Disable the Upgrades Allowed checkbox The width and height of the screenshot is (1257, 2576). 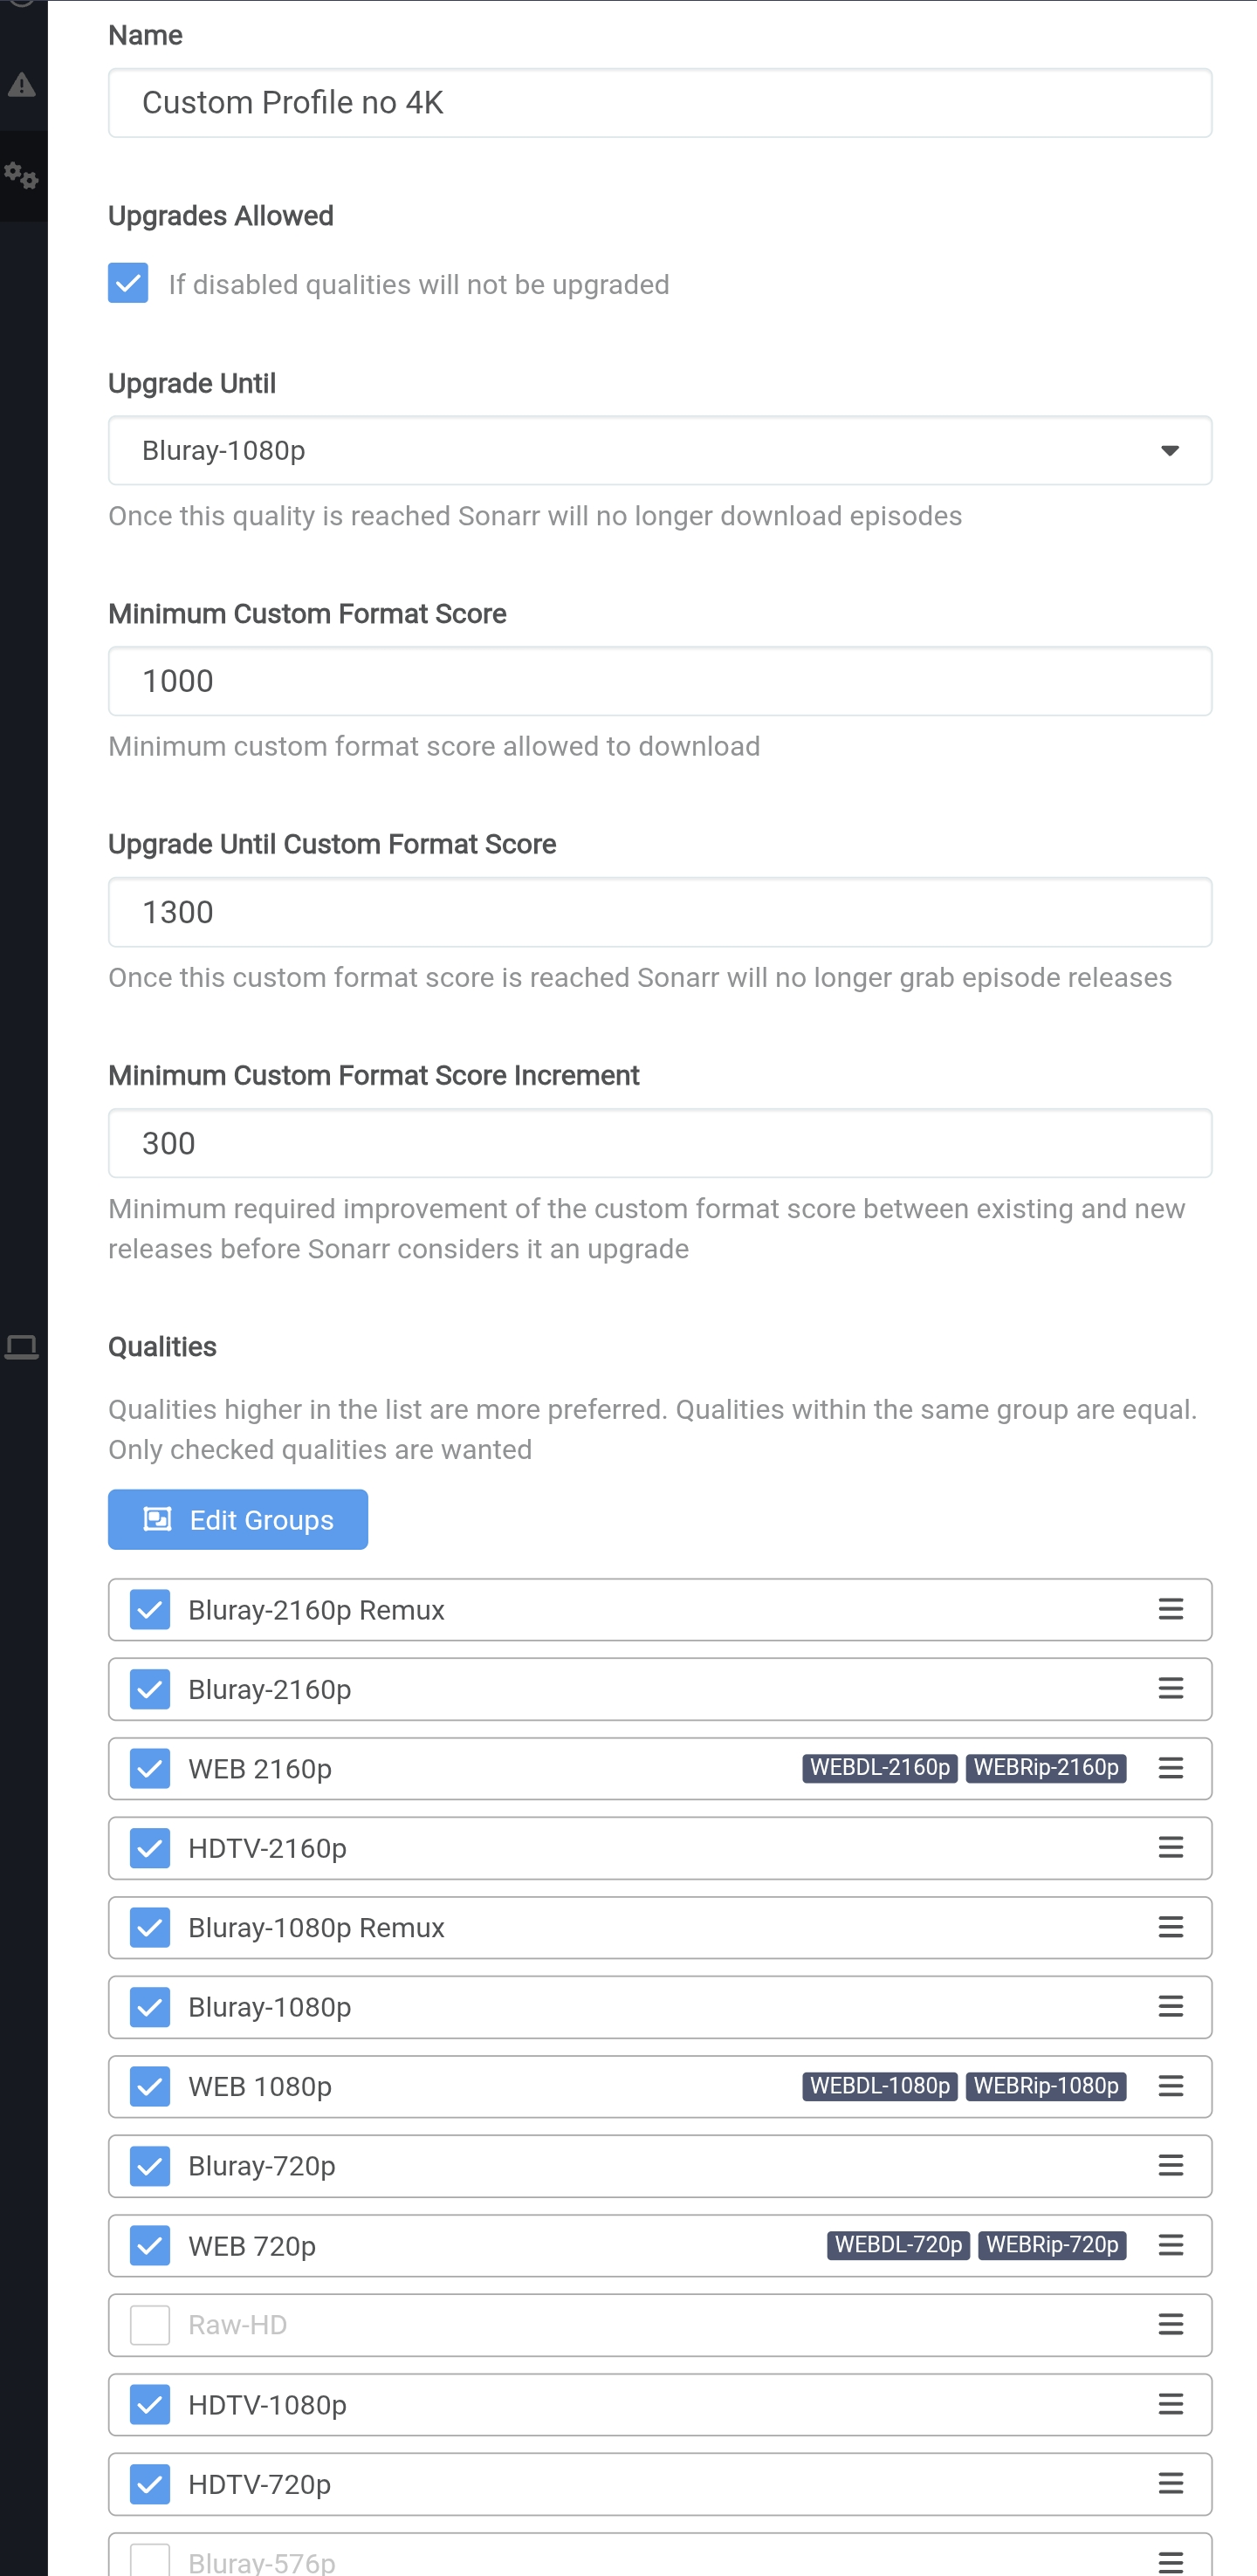click(128, 283)
